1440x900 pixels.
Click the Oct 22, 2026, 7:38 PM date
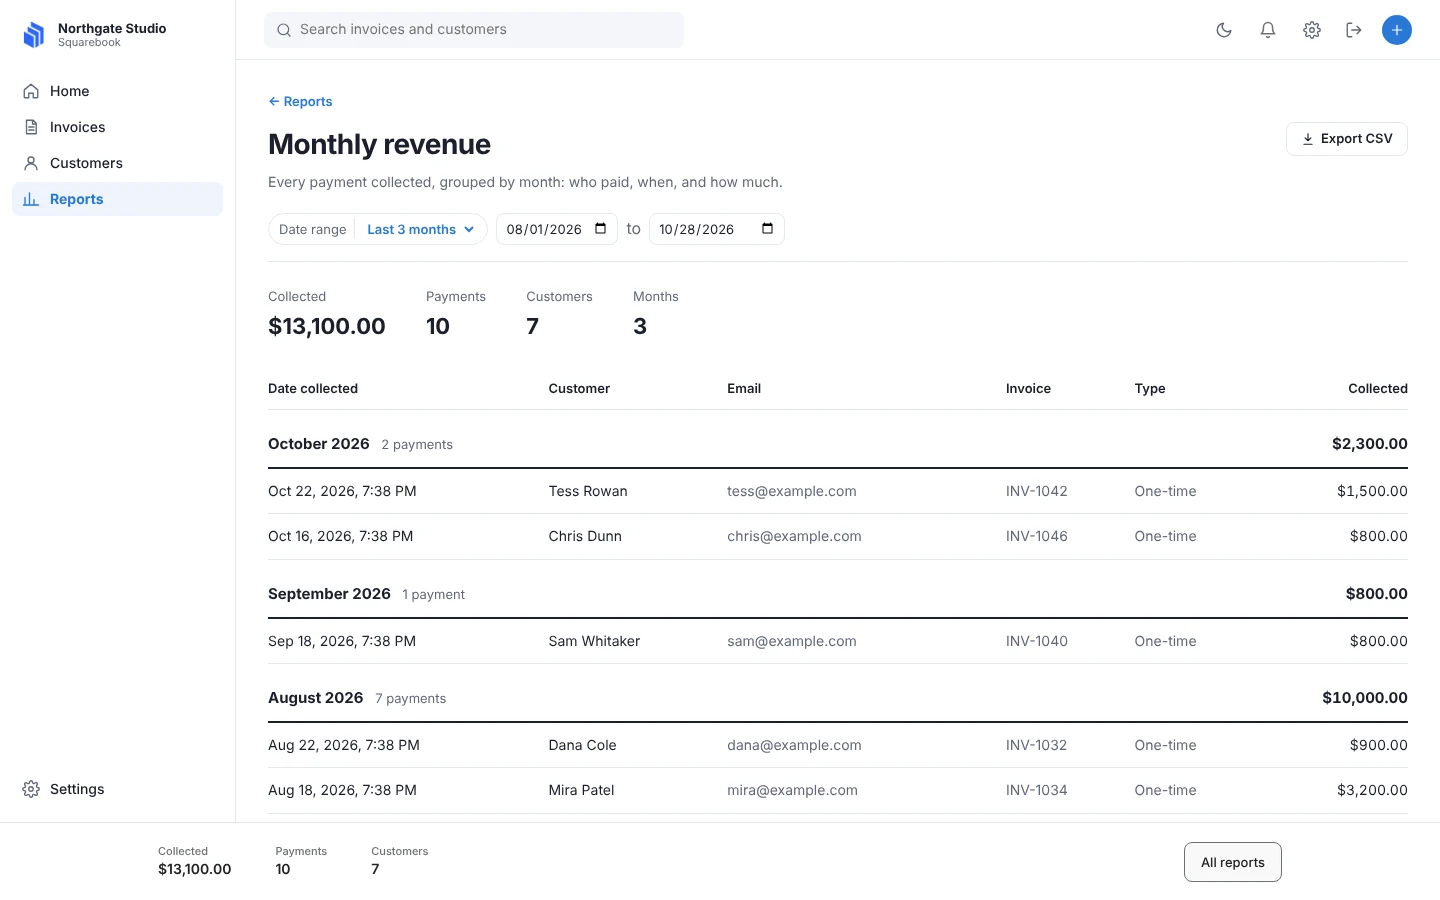pyautogui.click(x=342, y=491)
